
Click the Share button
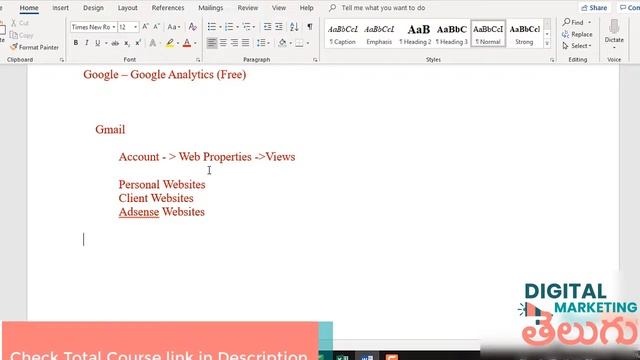click(x=594, y=8)
